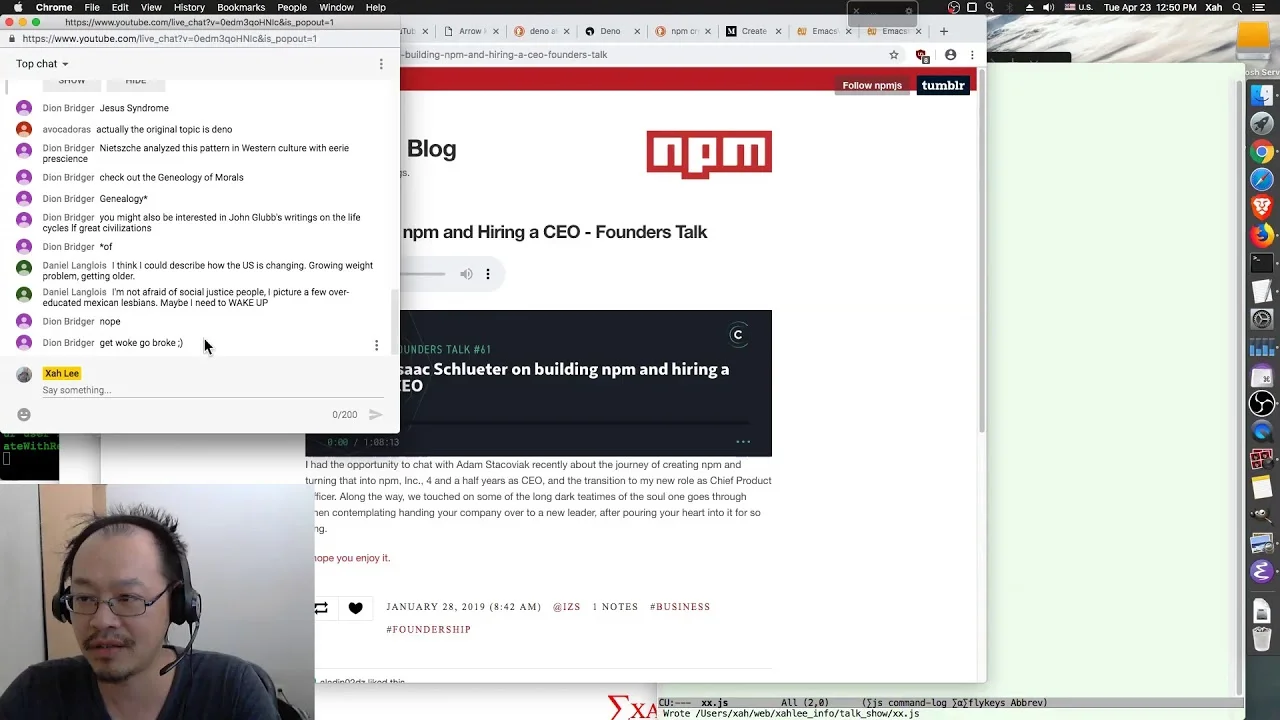Click the Tumblr reblog icon

(321, 607)
